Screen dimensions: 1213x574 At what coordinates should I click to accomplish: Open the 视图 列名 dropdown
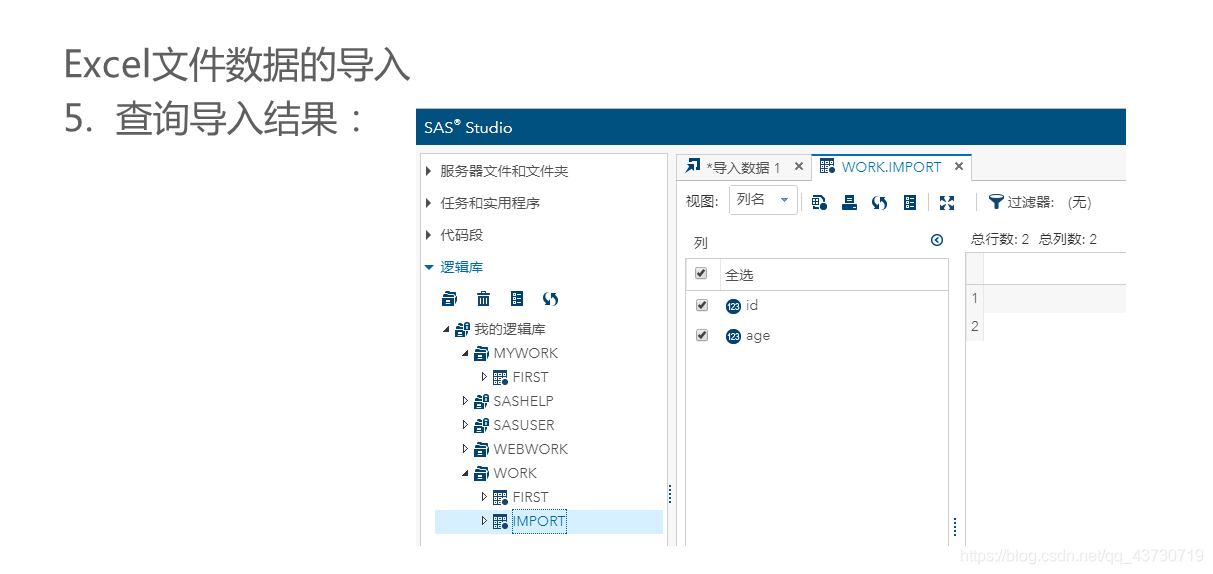pos(763,200)
